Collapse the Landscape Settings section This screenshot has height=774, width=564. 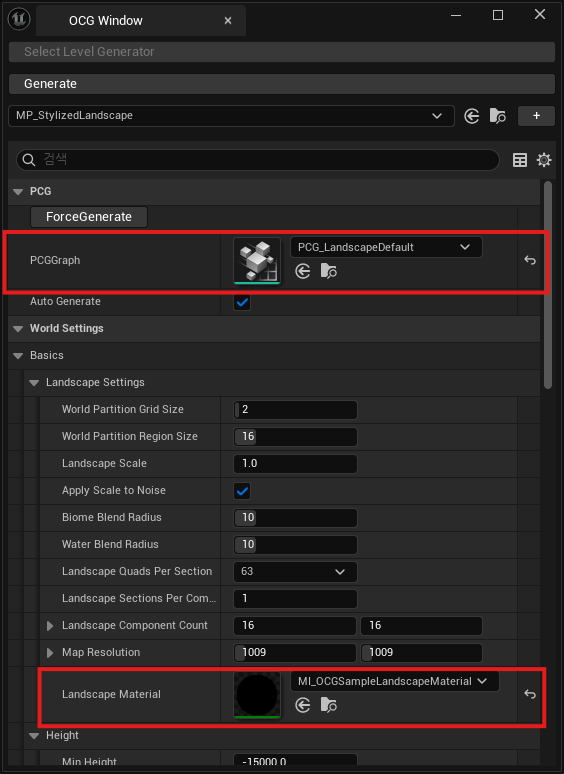[x=34, y=383]
